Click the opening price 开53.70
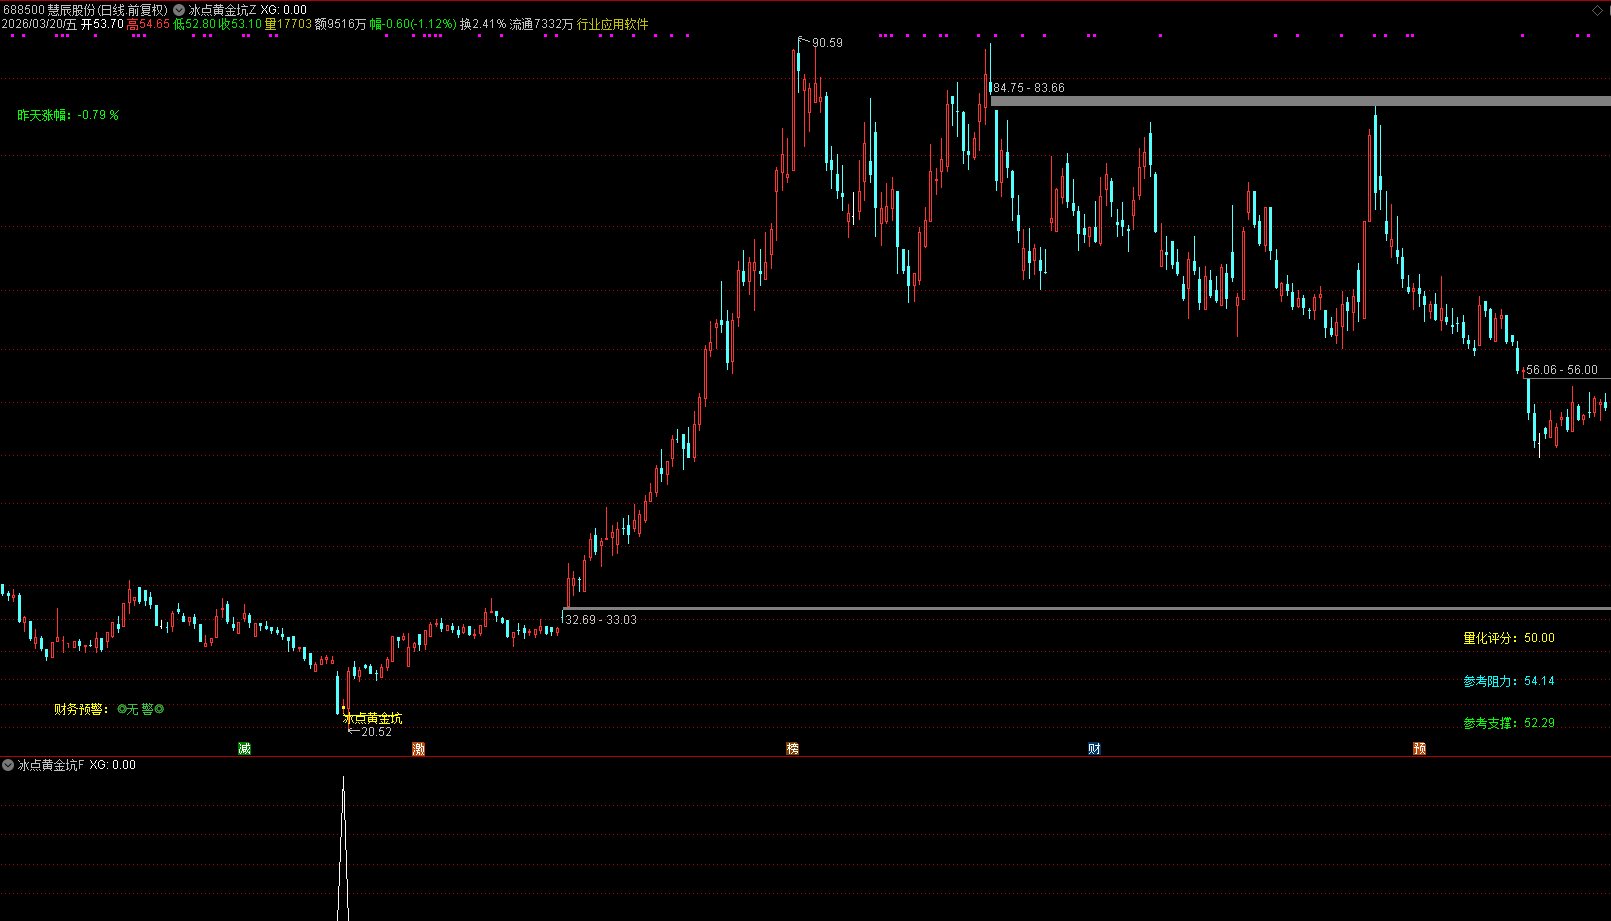Screen dimensions: 1611x921 [102, 24]
